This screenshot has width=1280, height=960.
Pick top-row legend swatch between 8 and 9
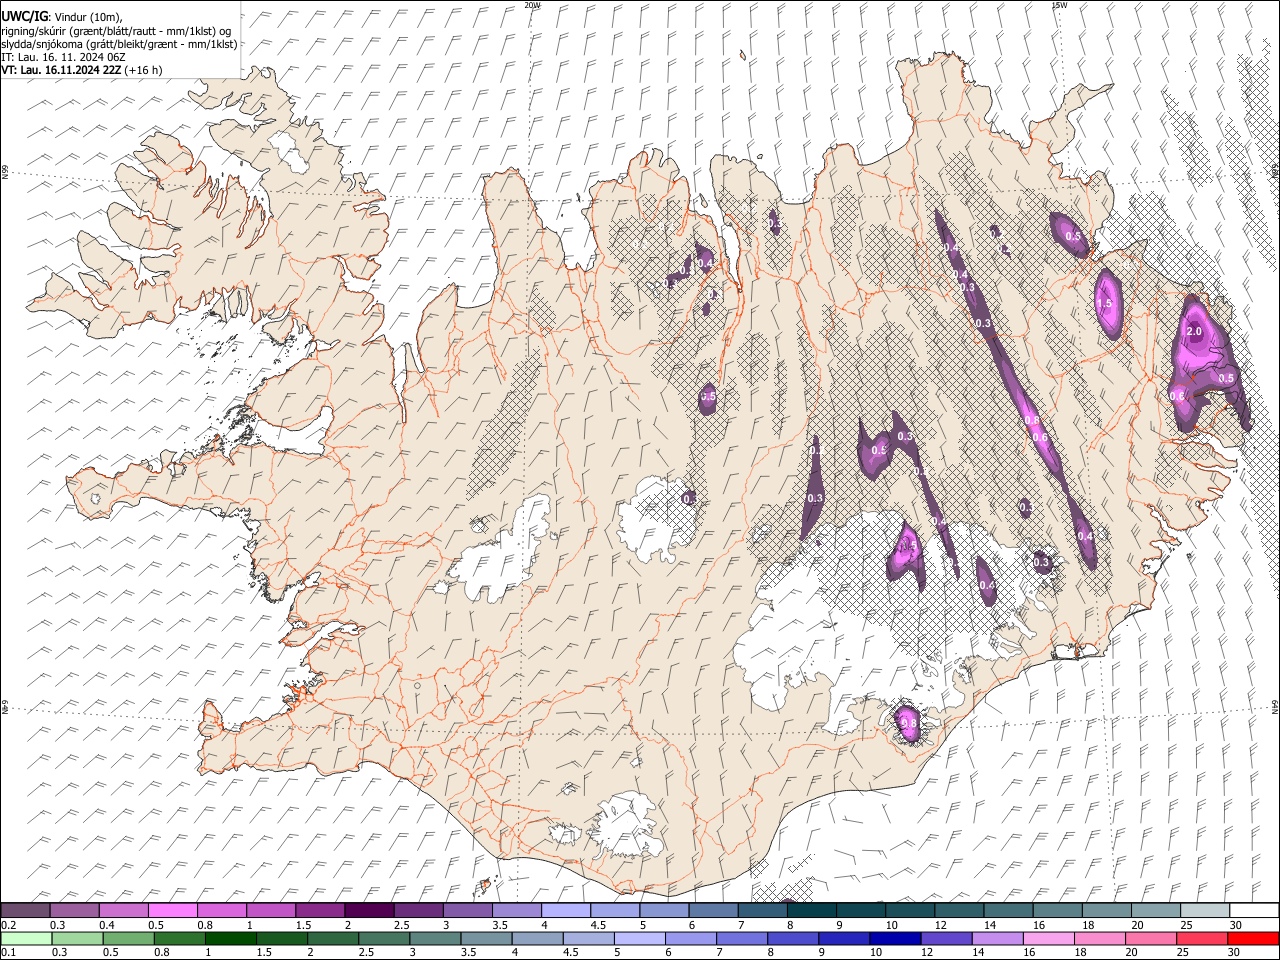click(812, 911)
